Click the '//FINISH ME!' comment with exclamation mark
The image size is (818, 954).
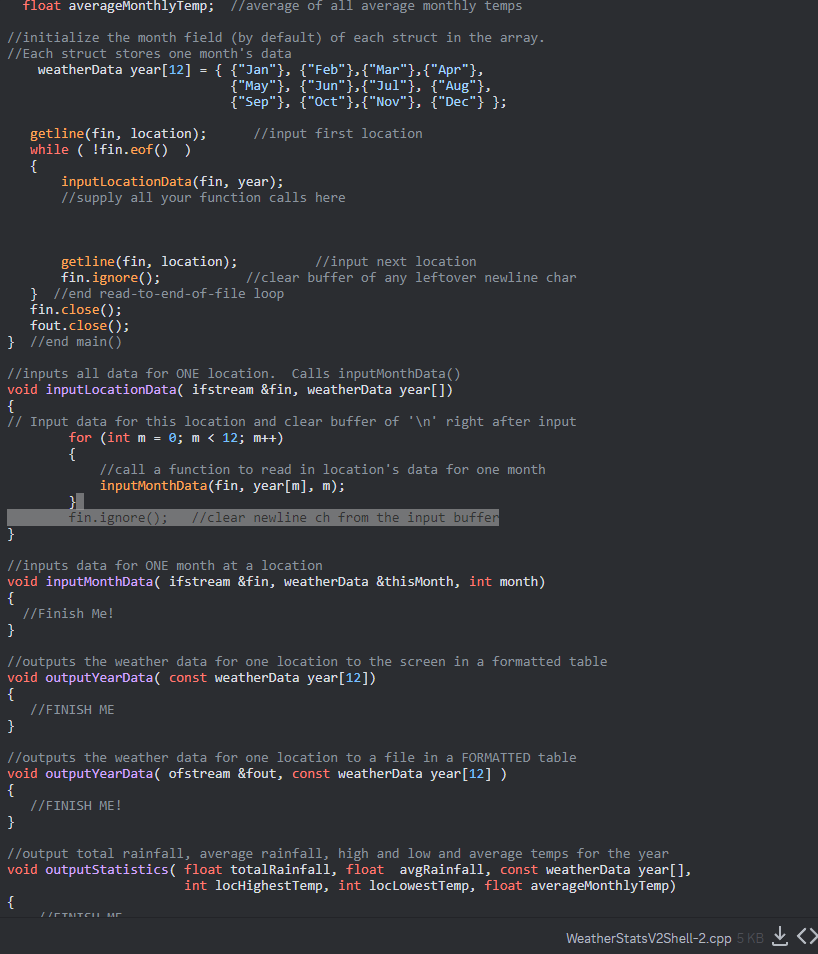pos(76,806)
